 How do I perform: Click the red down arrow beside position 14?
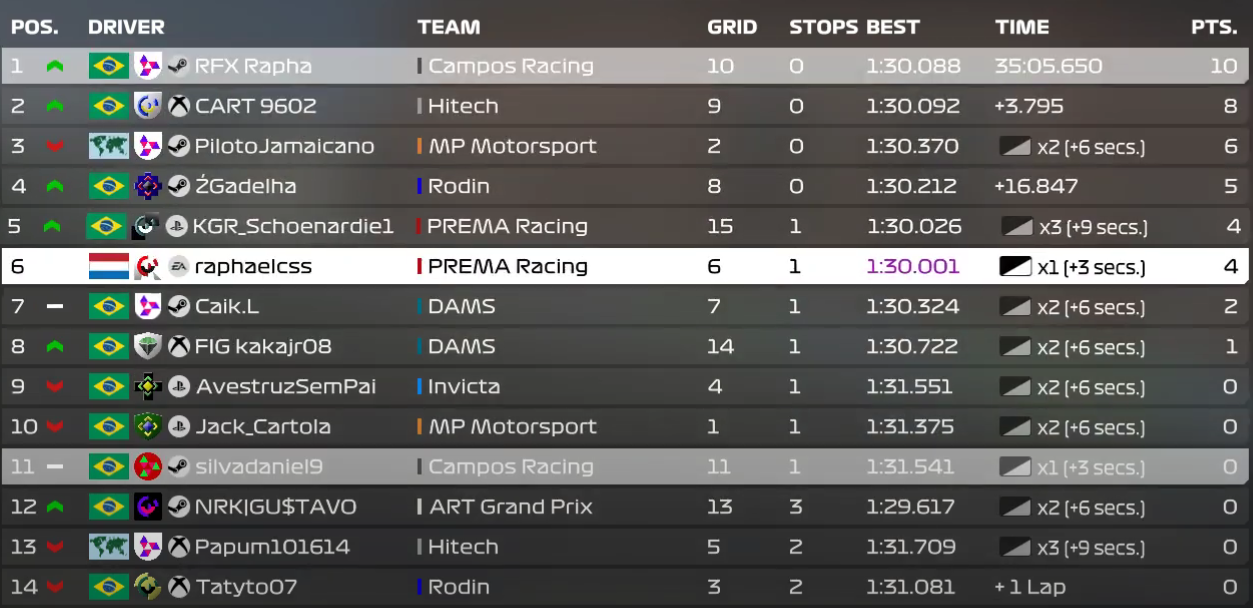tap(55, 587)
